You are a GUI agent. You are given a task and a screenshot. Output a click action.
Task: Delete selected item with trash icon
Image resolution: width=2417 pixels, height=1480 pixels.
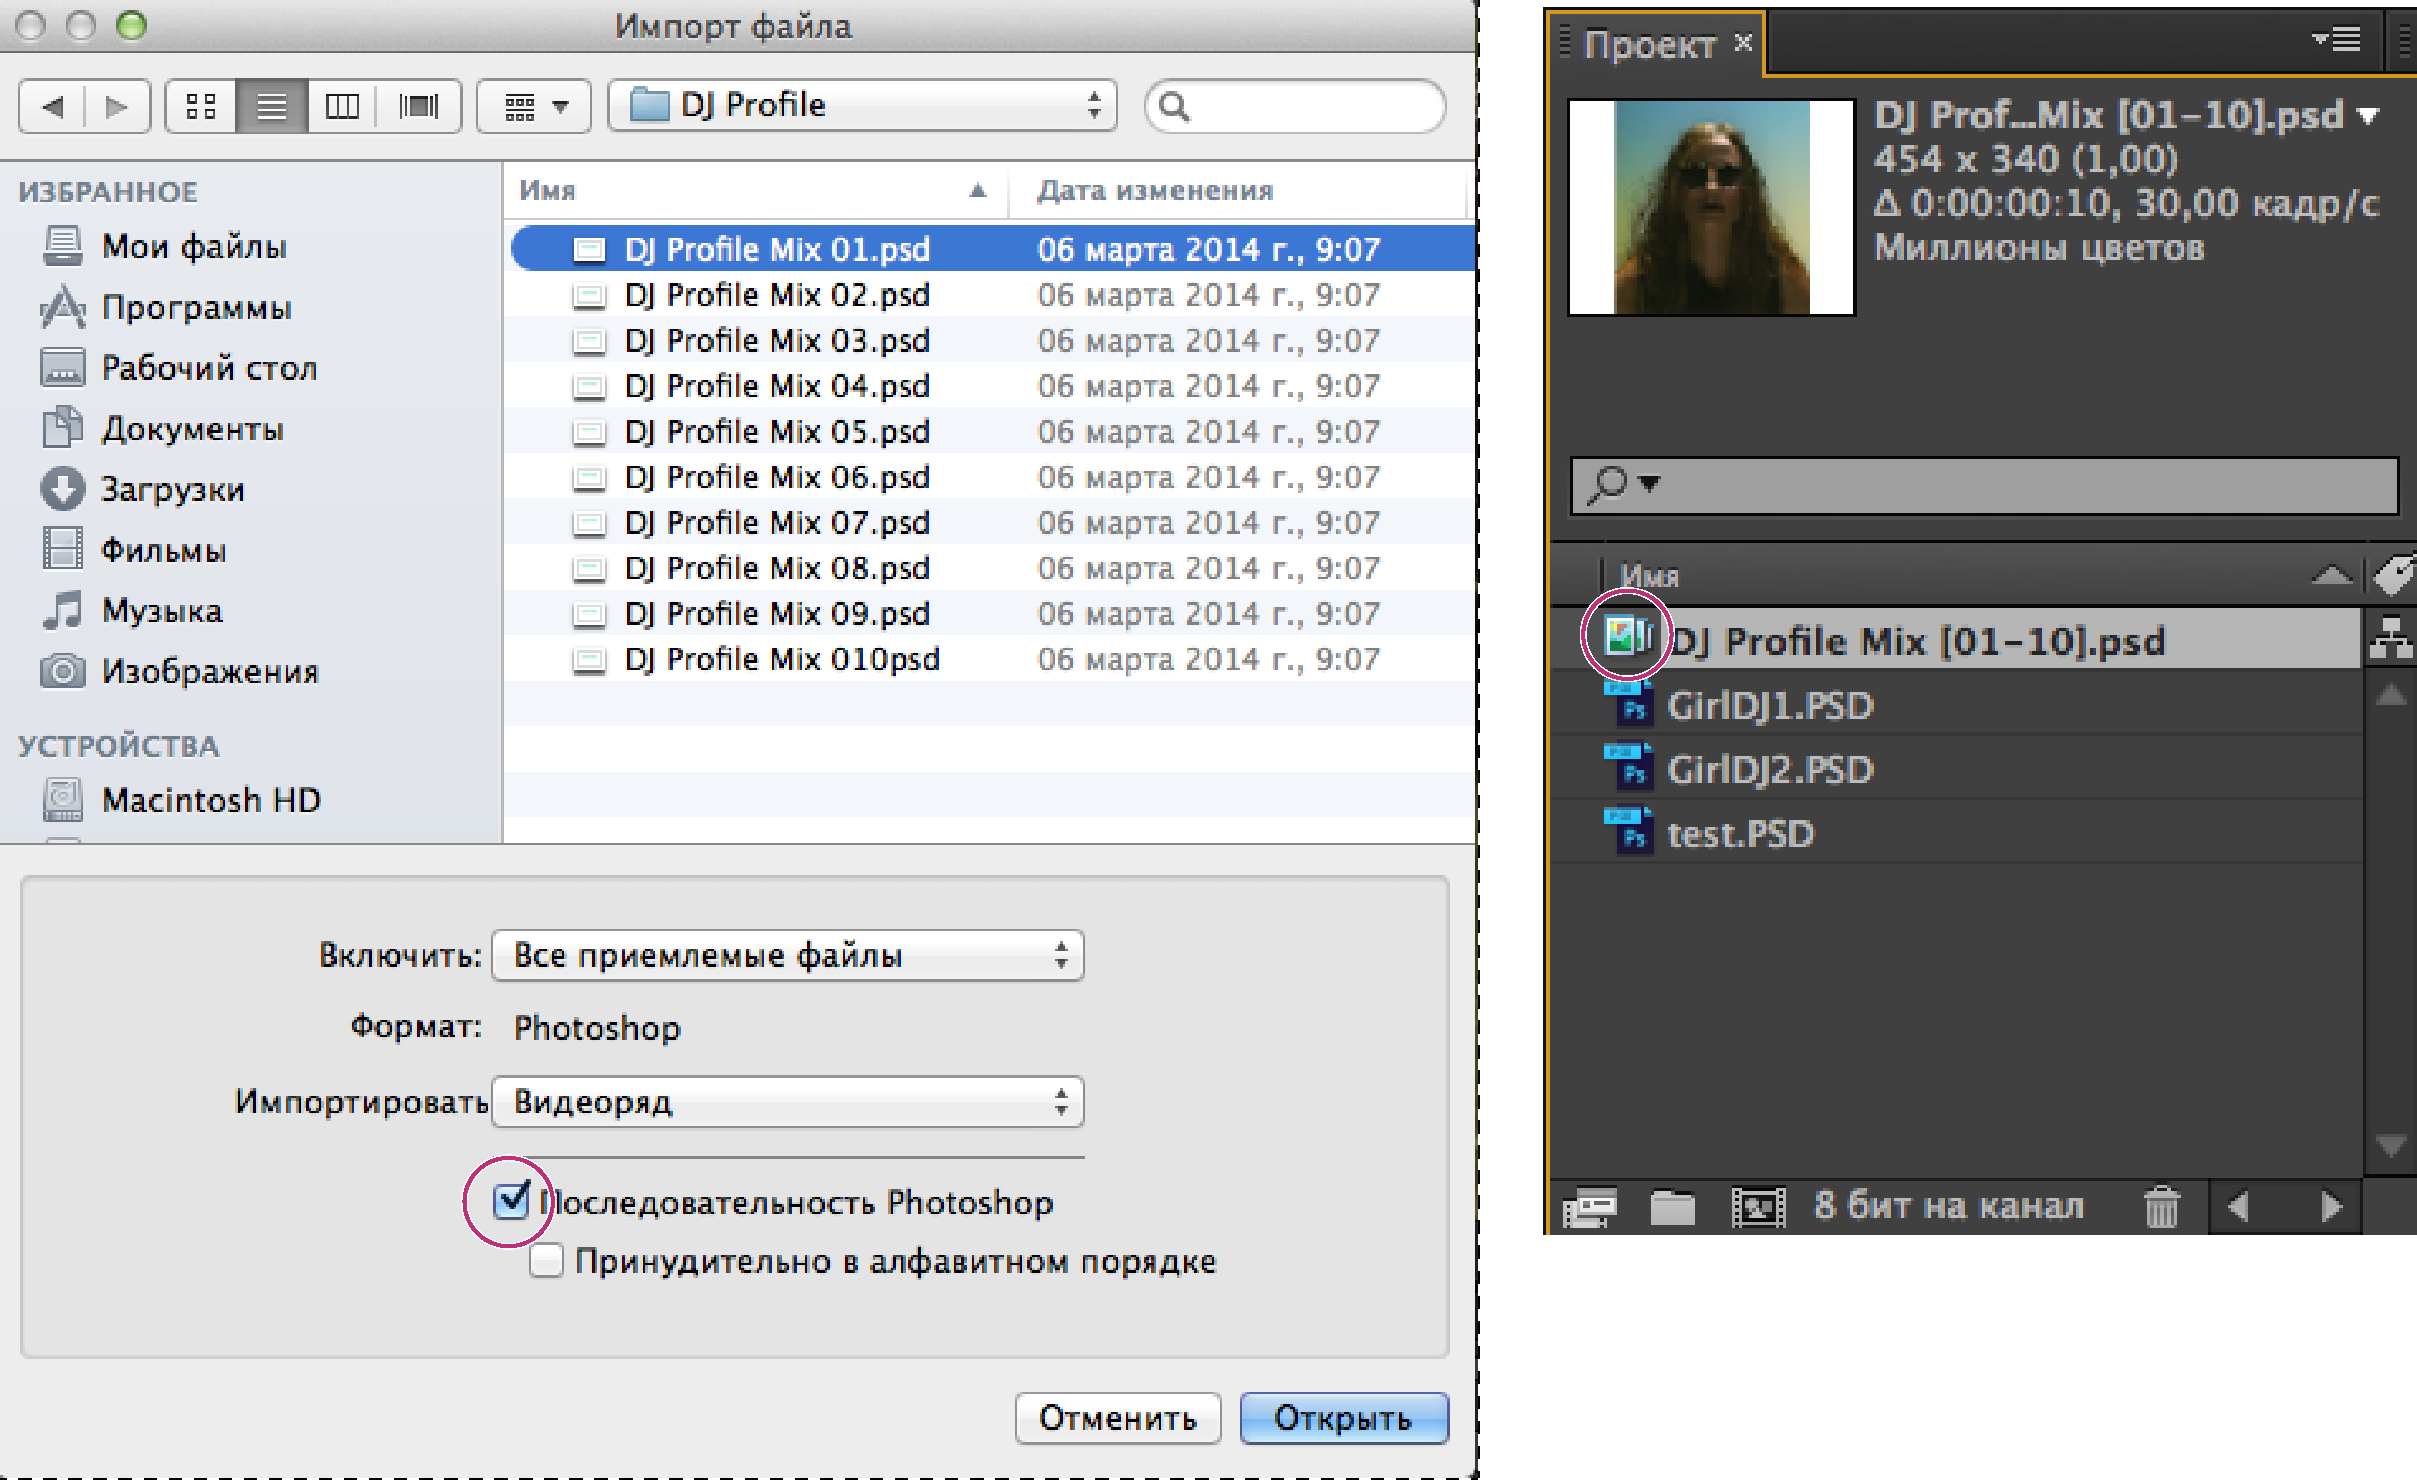coord(2161,1207)
